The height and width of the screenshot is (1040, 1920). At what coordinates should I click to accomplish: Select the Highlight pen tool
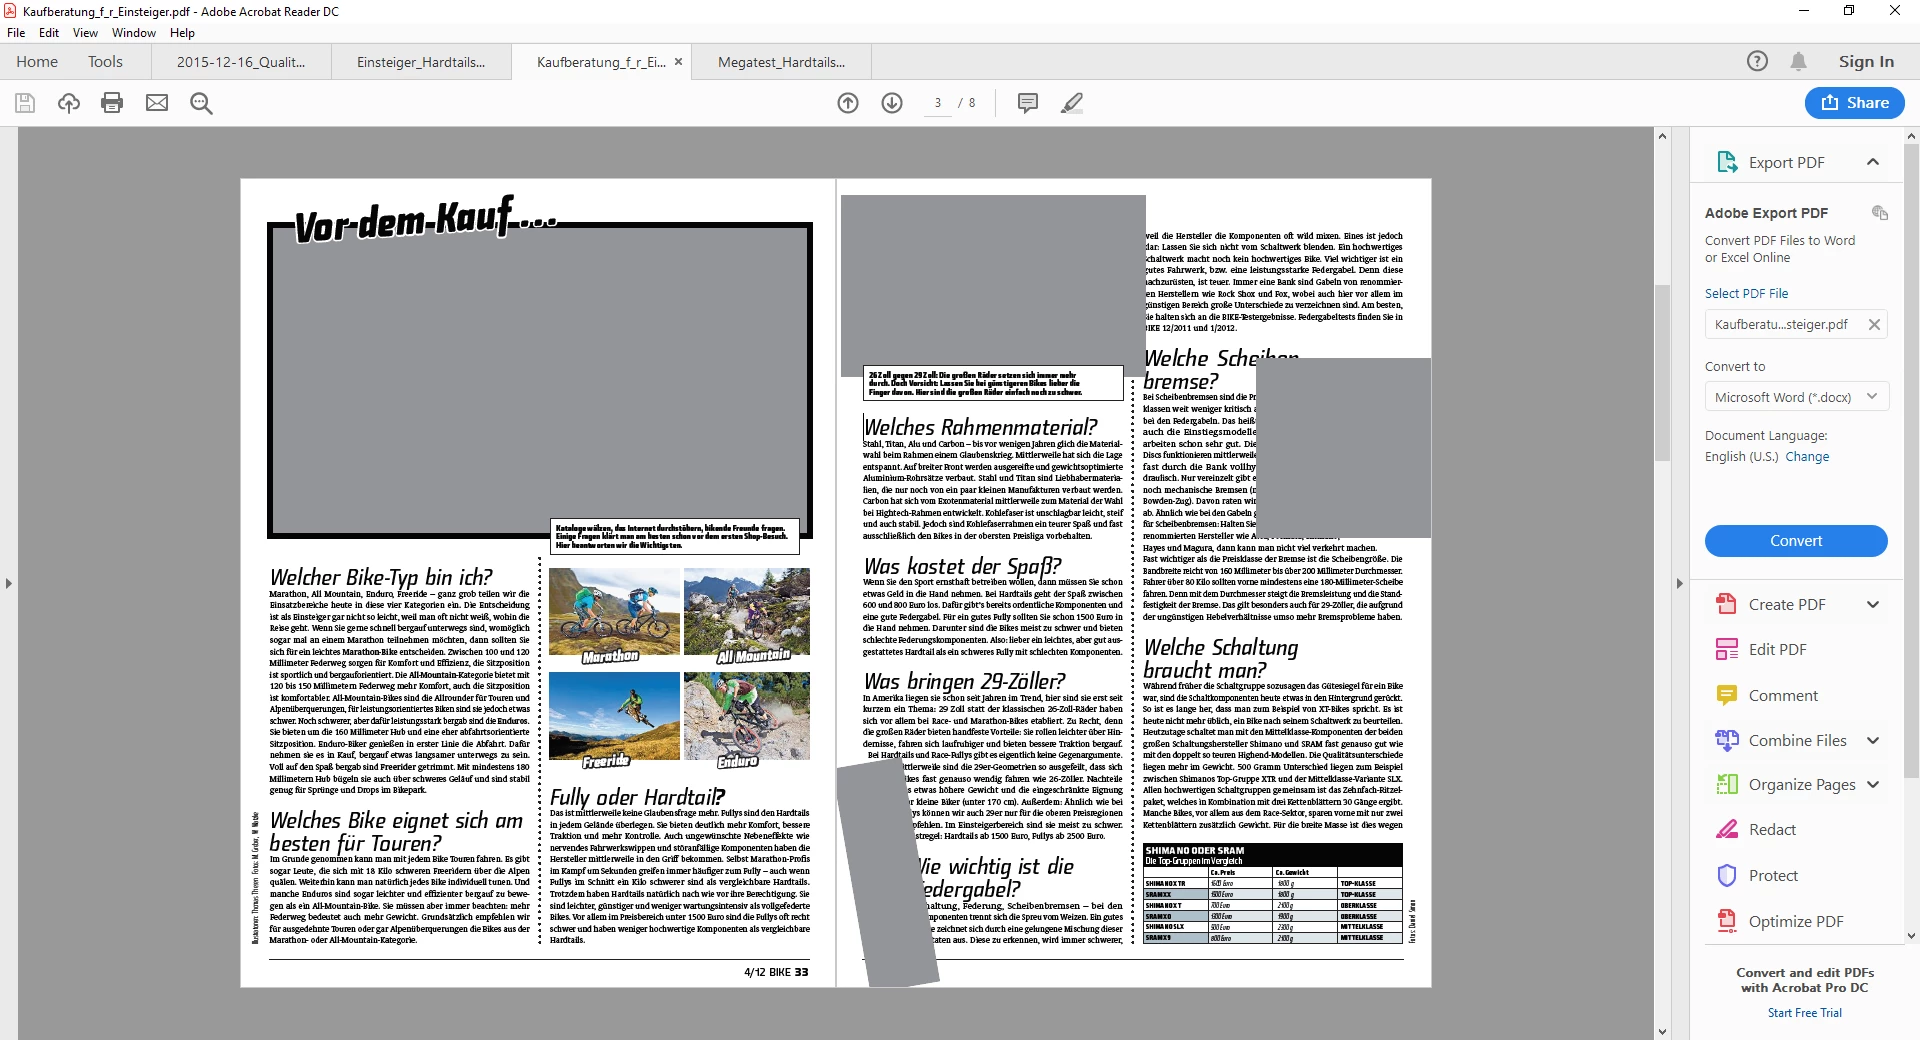1072,103
